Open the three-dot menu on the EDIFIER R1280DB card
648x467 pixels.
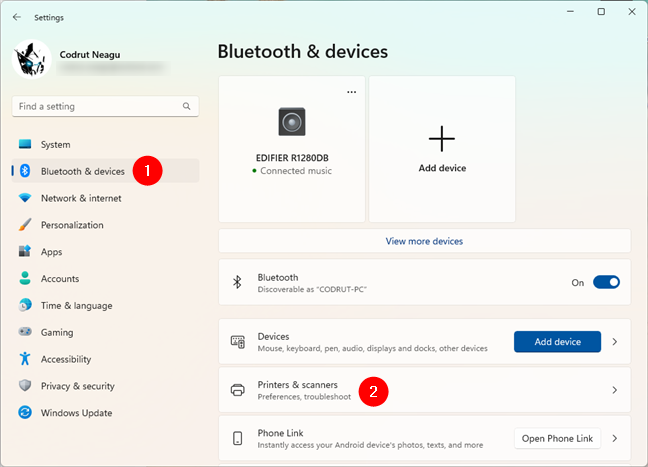pos(351,92)
